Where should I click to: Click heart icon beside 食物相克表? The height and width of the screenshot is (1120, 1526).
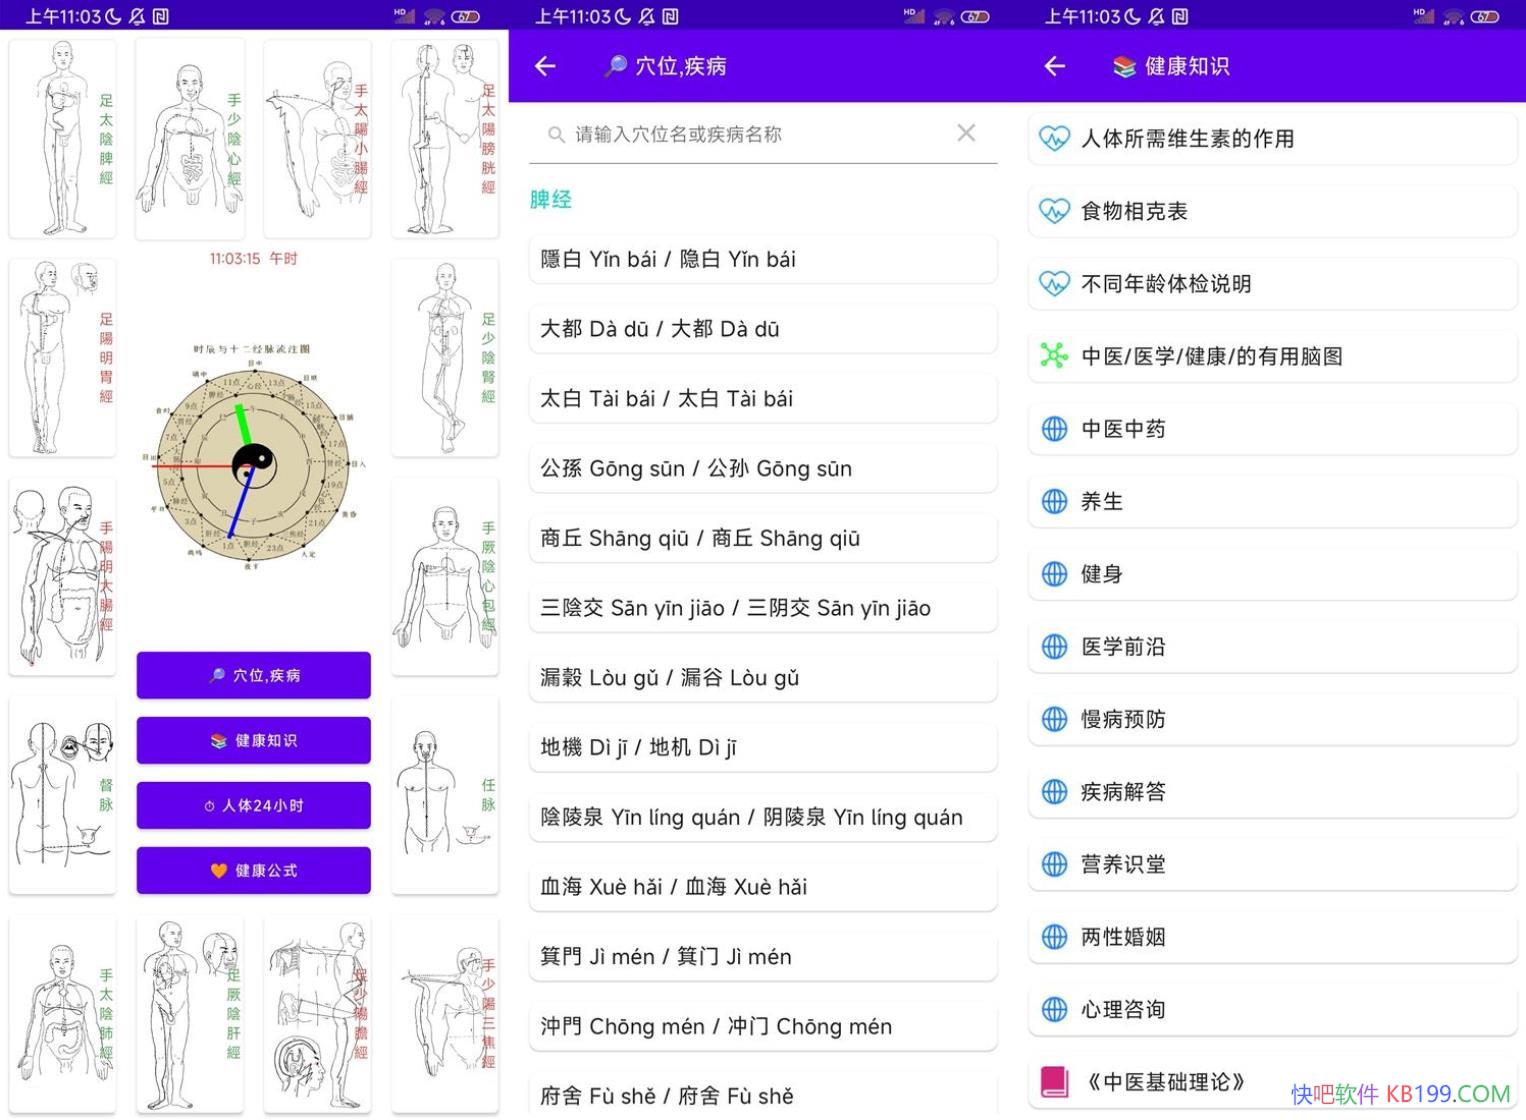1054,211
